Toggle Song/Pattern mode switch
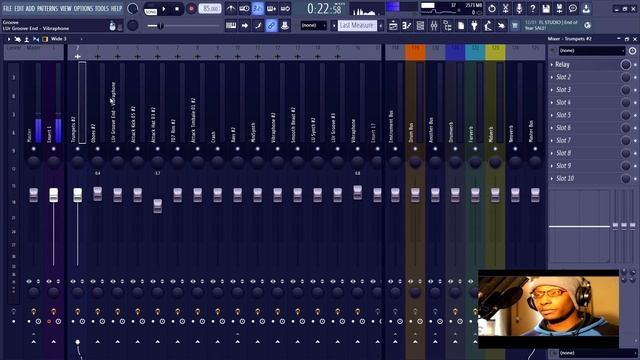Image resolution: width=640 pixels, height=360 pixels. pyautogui.click(x=151, y=9)
